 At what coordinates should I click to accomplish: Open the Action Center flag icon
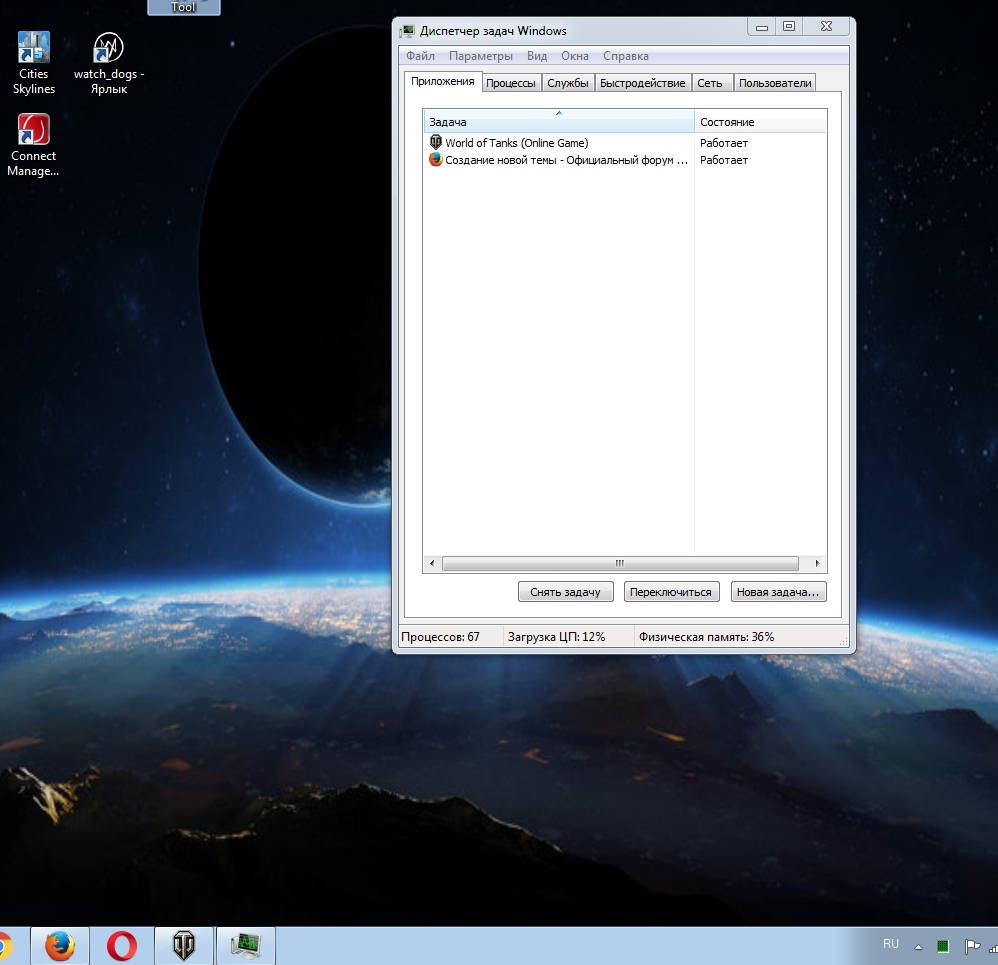pyautogui.click(x=971, y=946)
